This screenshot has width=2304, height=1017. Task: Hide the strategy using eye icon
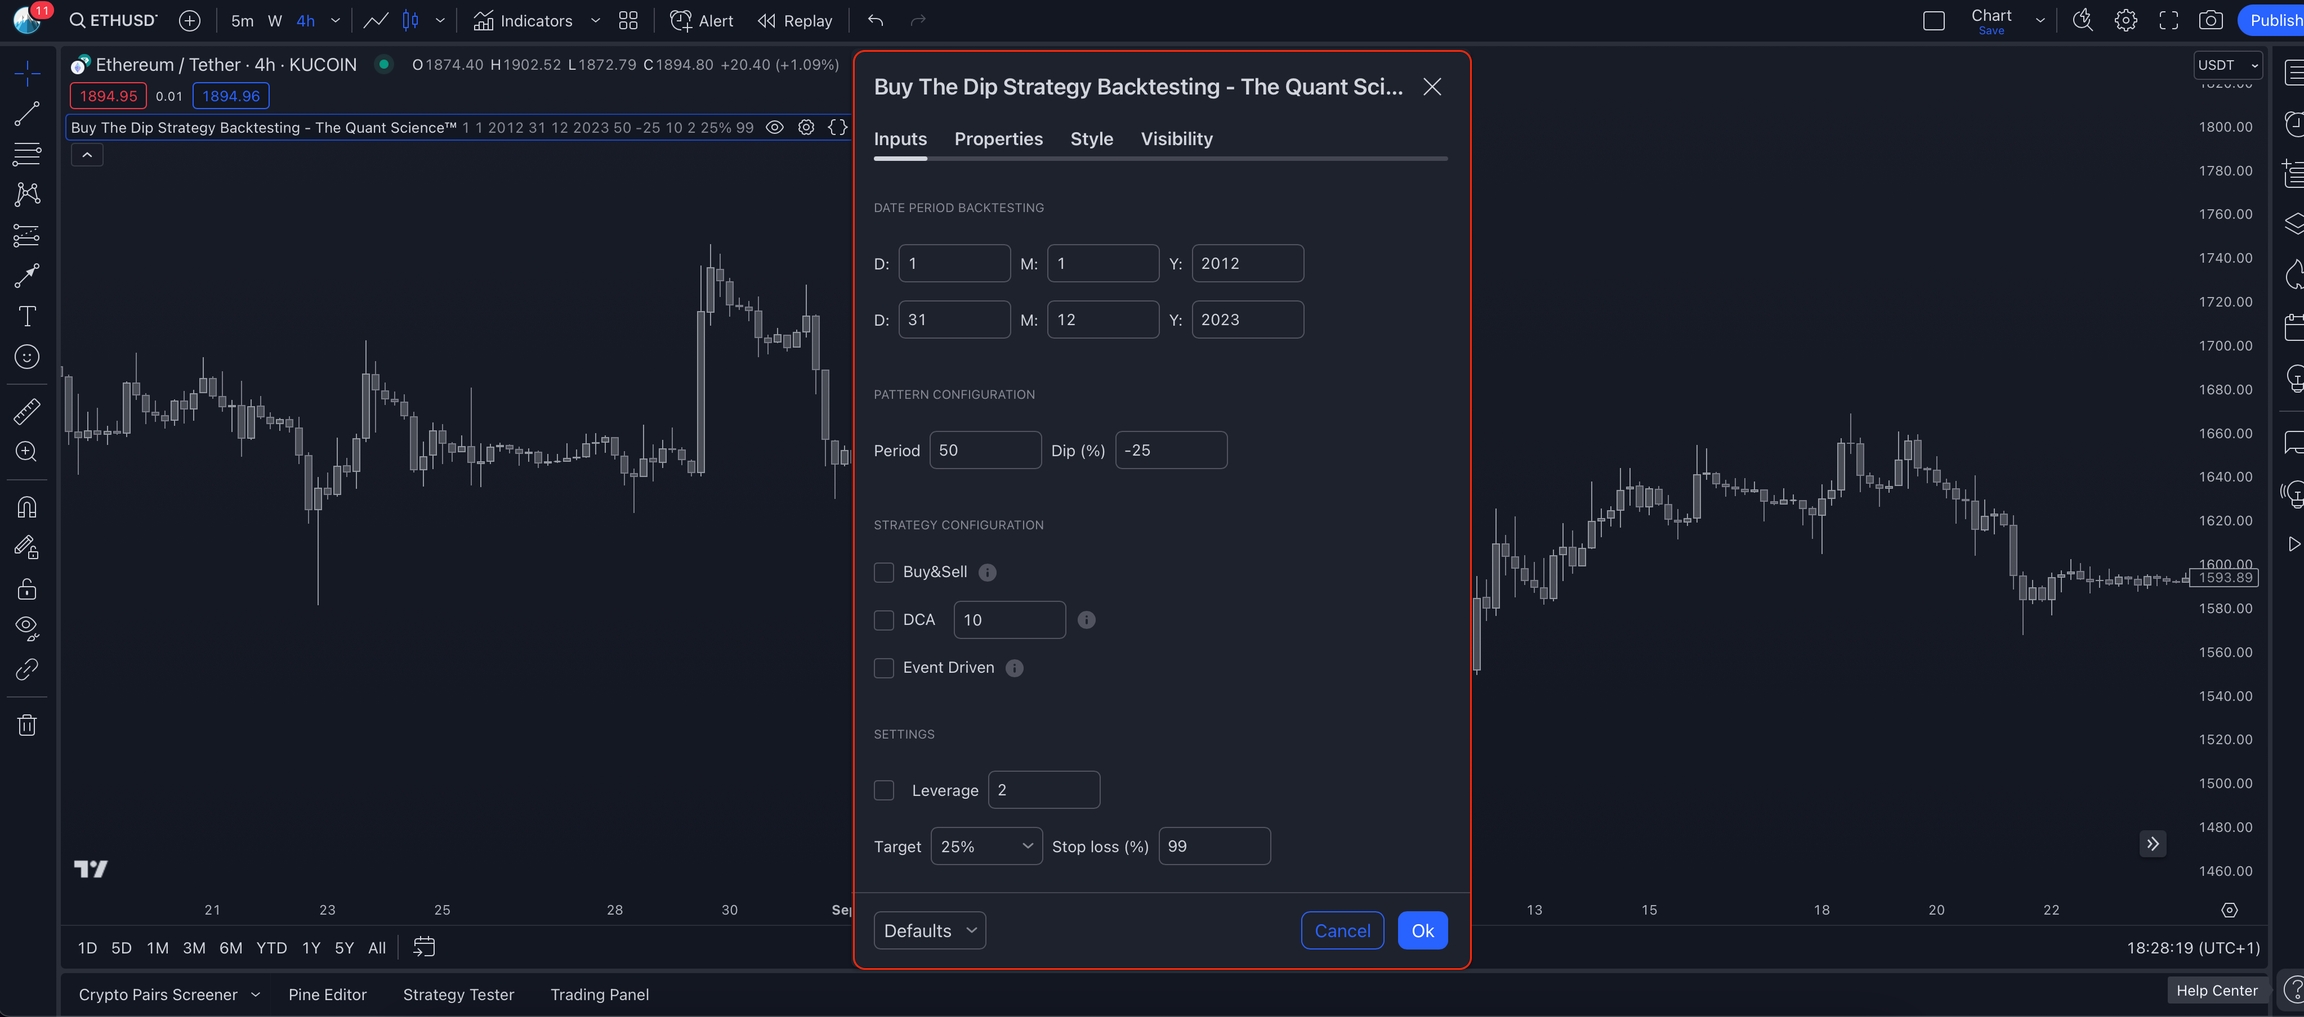click(774, 127)
